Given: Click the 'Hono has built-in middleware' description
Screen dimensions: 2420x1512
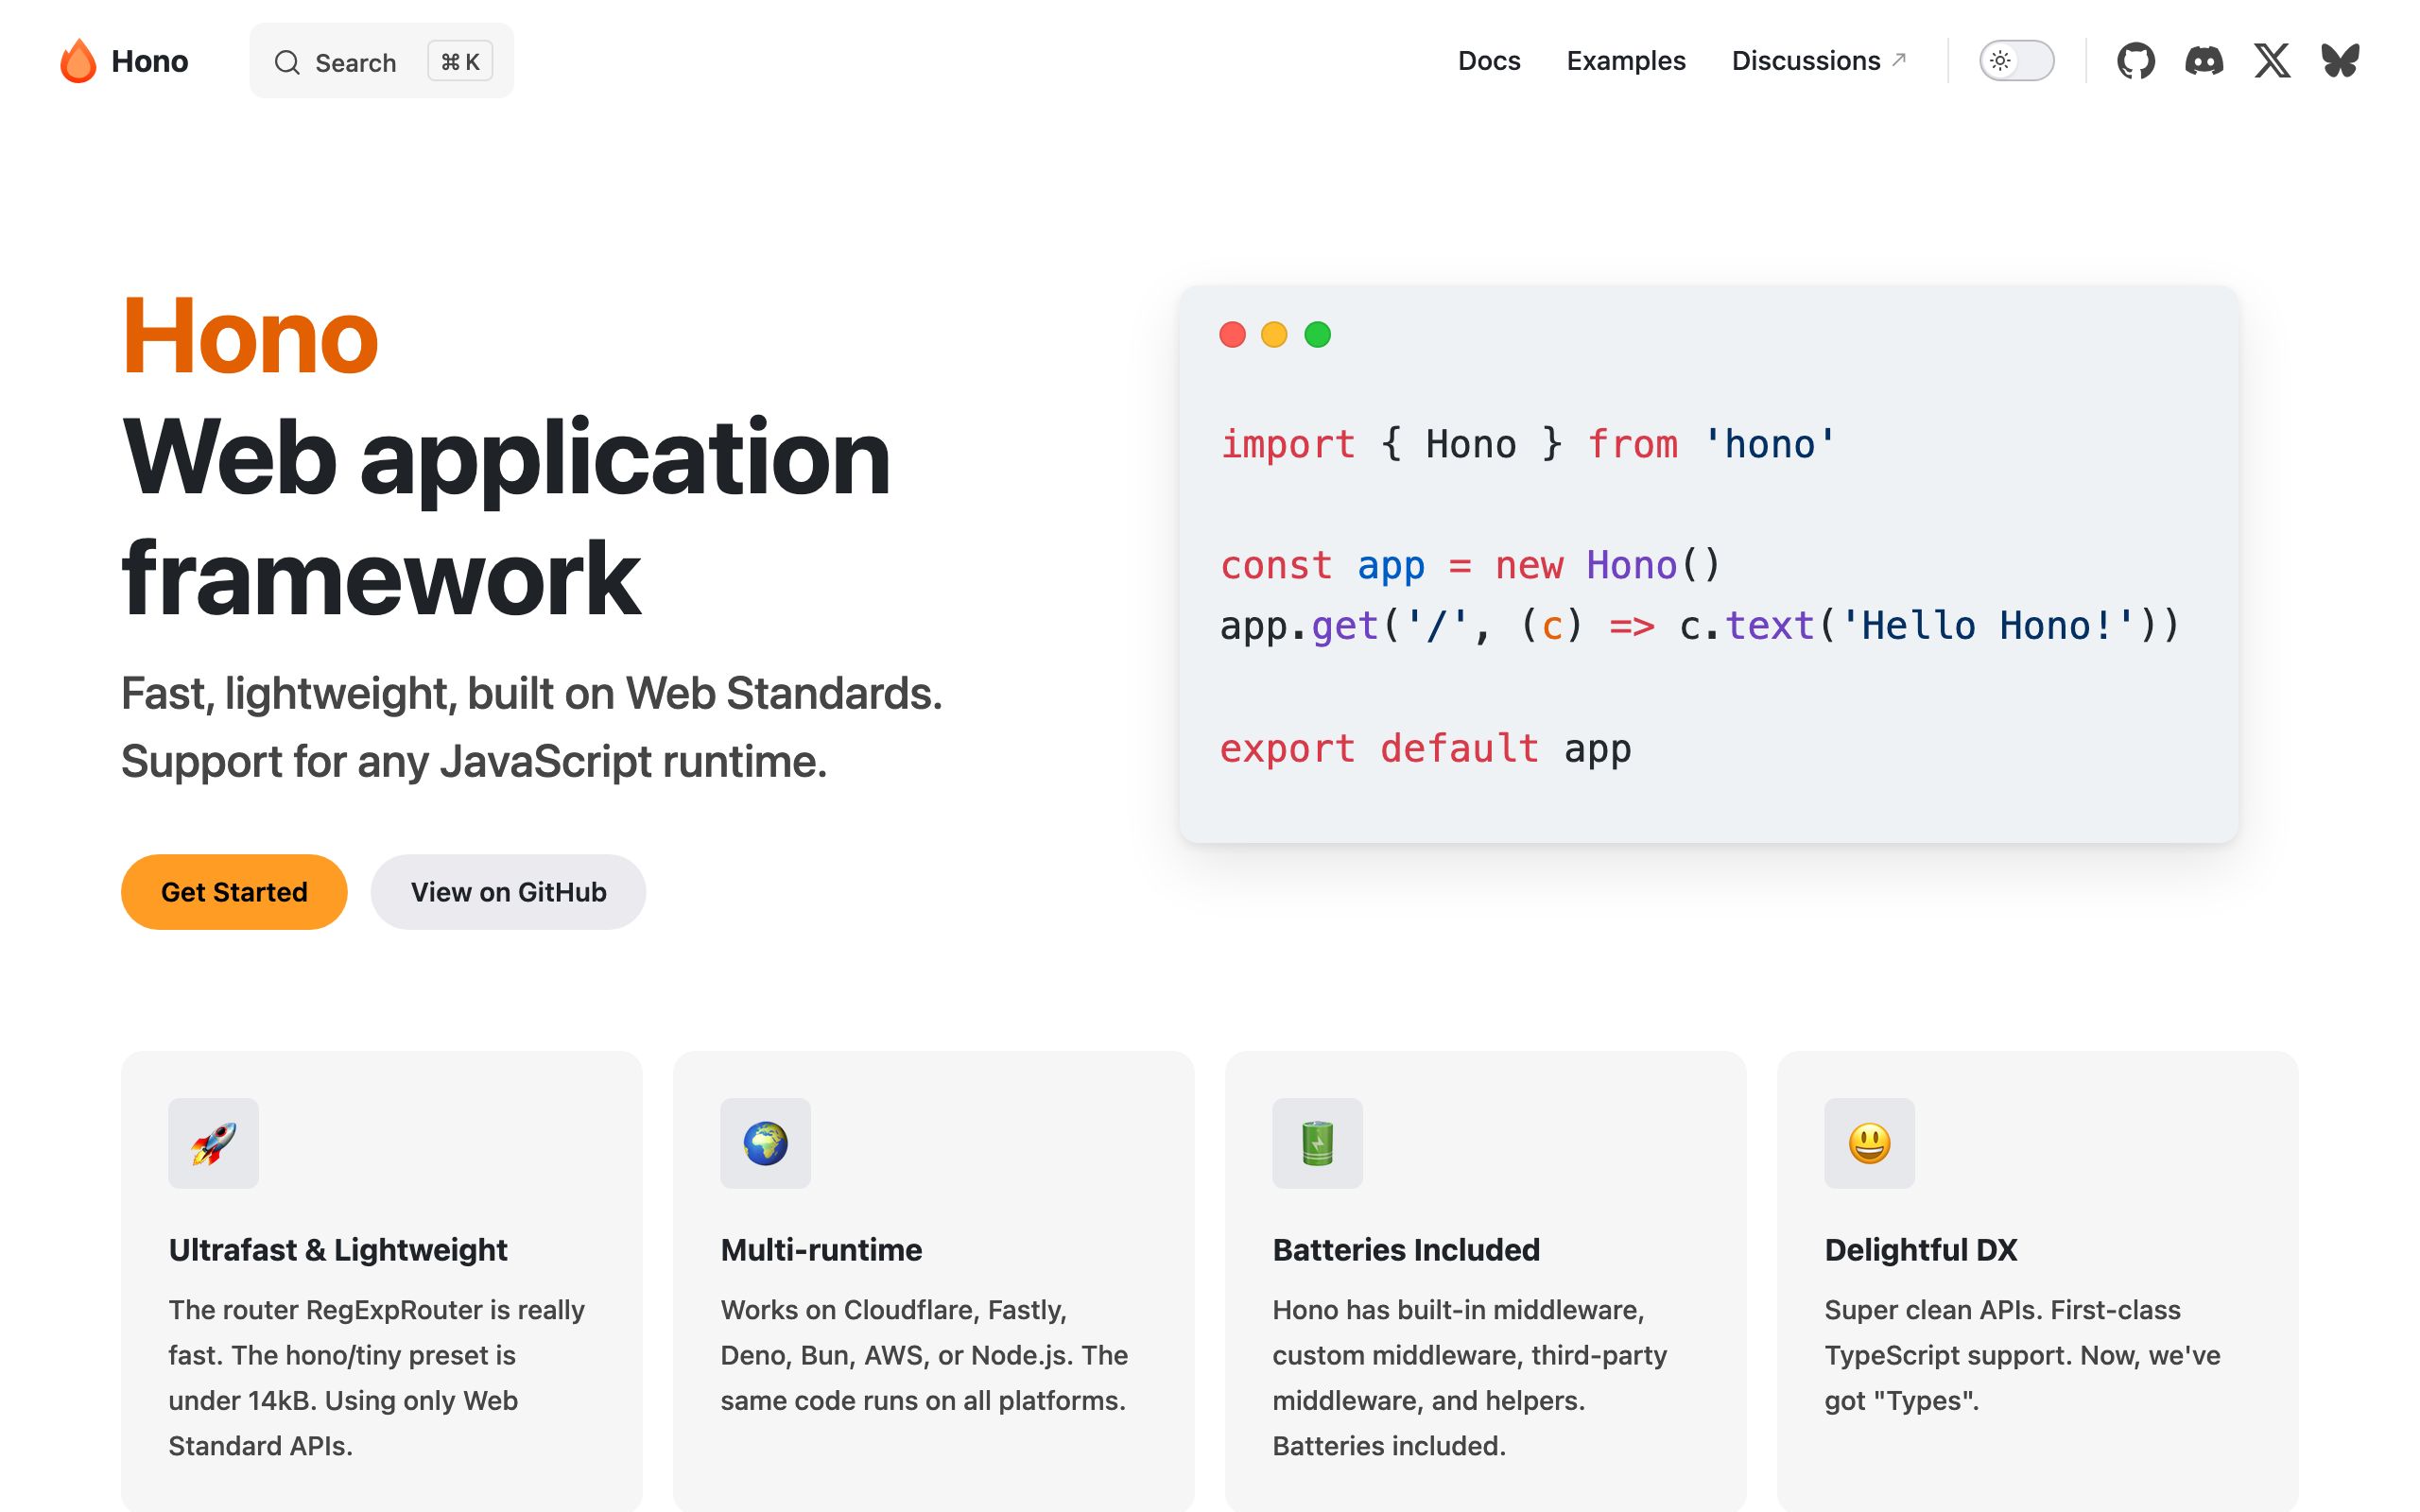Looking at the screenshot, I should 1470,1378.
